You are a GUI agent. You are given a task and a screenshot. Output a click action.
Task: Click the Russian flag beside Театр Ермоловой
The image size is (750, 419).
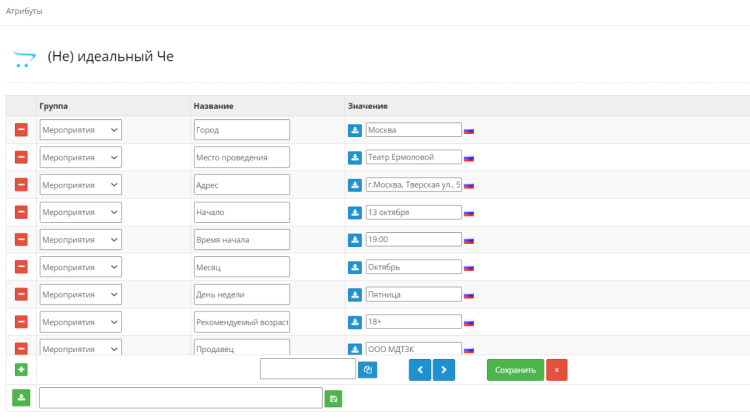pyautogui.click(x=468, y=158)
